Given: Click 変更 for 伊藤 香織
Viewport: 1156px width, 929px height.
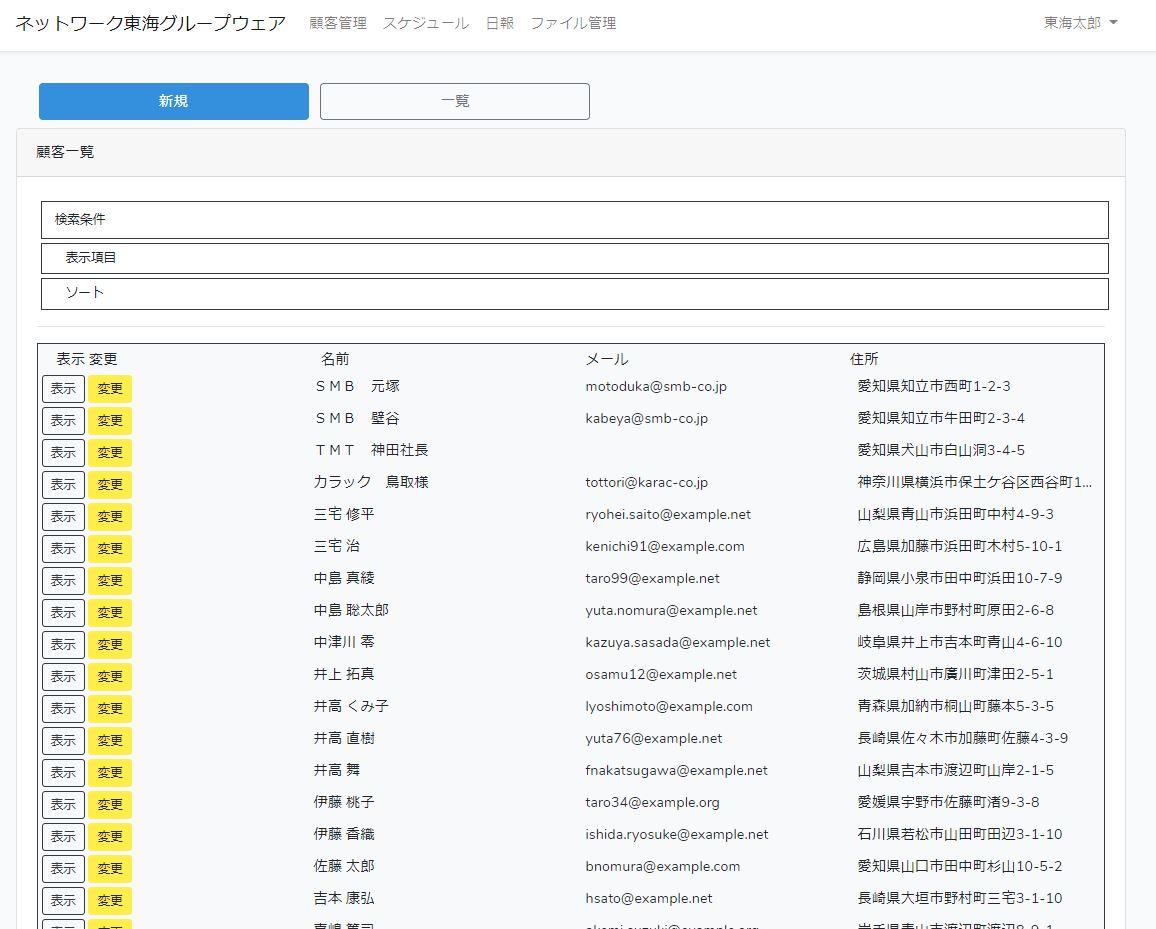Looking at the screenshot, I should (110, 837).
